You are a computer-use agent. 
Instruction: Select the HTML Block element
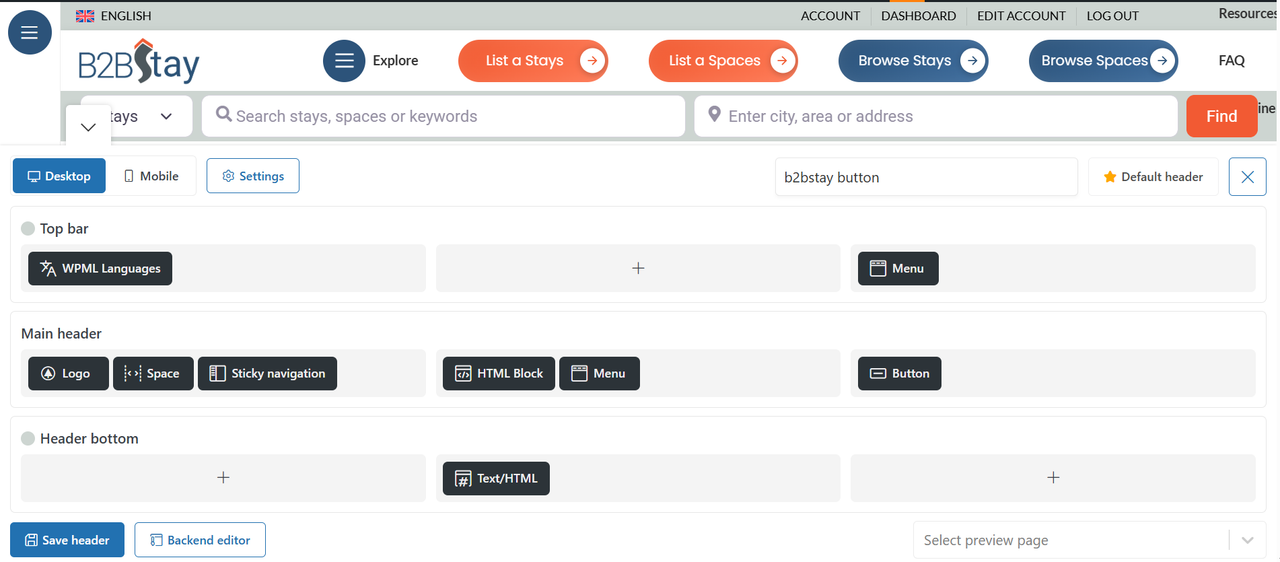tap(499, 373)
